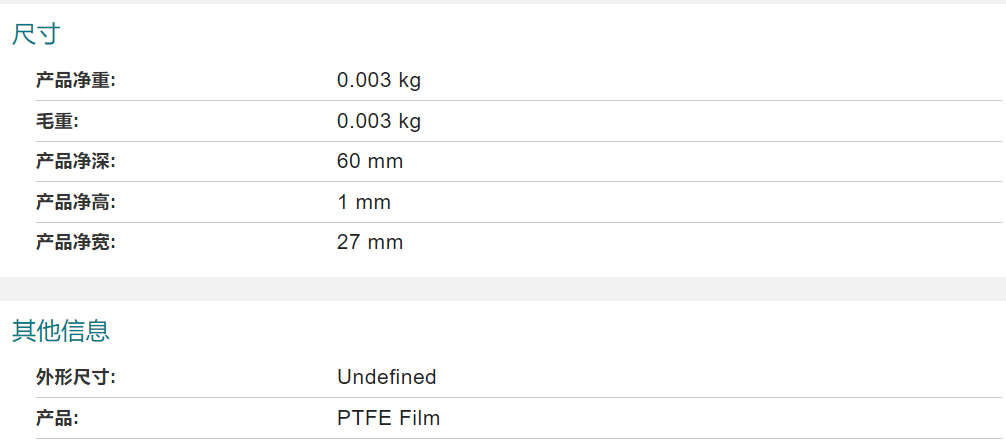Click the 0.003 kg net weight value
The image size is (1006, 441).
(379, 81)
